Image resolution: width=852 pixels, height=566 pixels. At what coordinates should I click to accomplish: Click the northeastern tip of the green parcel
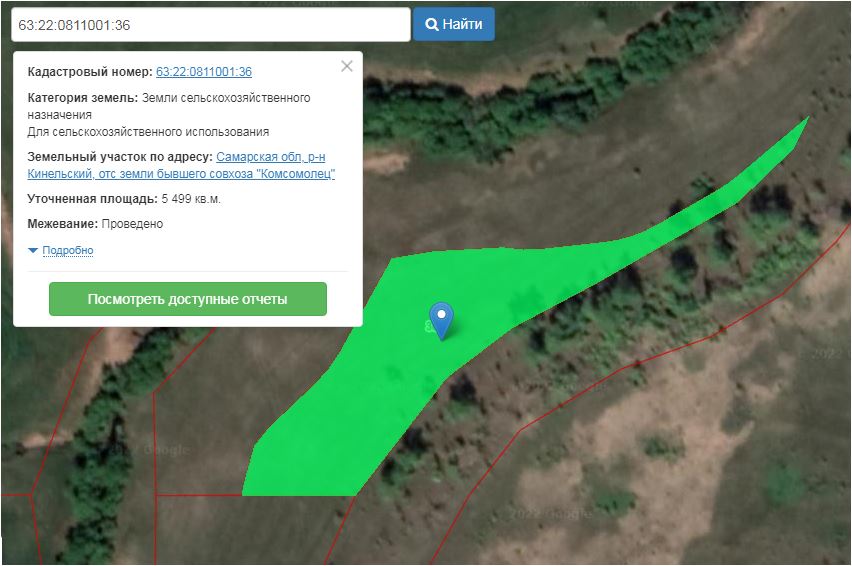click(x=802, y=124)
